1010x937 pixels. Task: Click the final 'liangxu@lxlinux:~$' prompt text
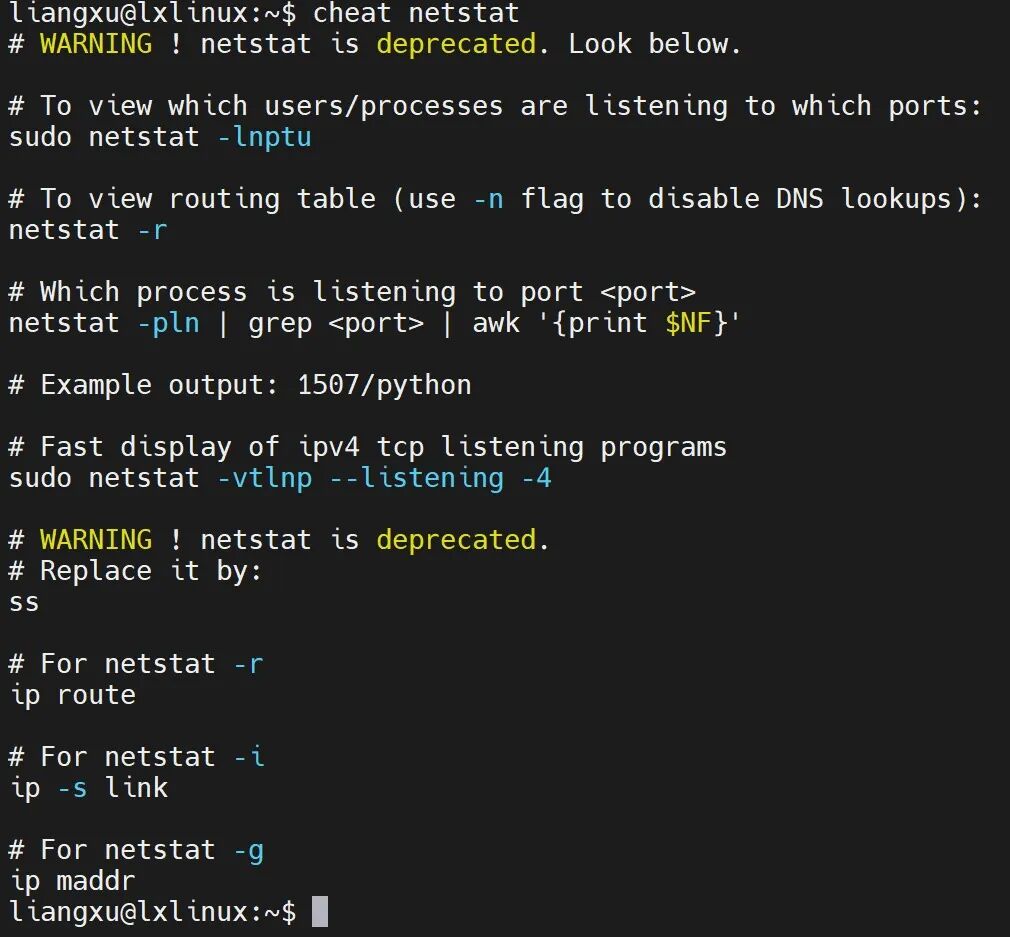click(x=153, y=912)
